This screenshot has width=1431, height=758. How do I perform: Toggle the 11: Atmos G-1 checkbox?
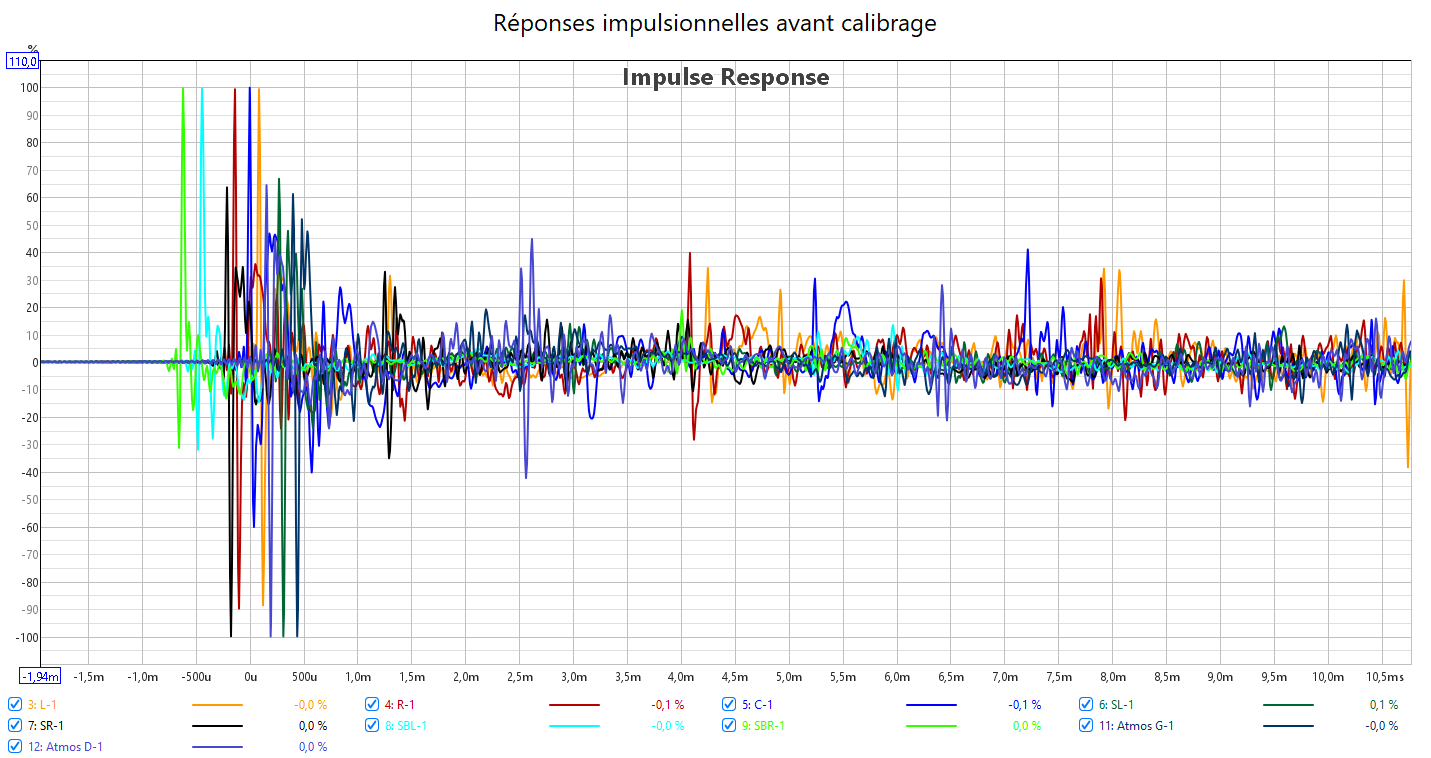[1086, 725]
